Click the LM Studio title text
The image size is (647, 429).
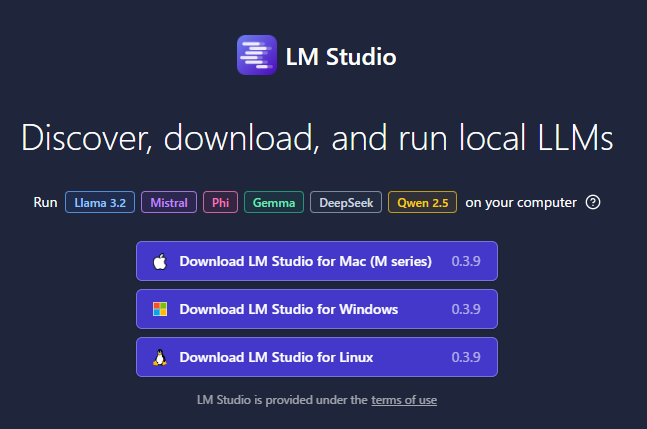(341, 57)
